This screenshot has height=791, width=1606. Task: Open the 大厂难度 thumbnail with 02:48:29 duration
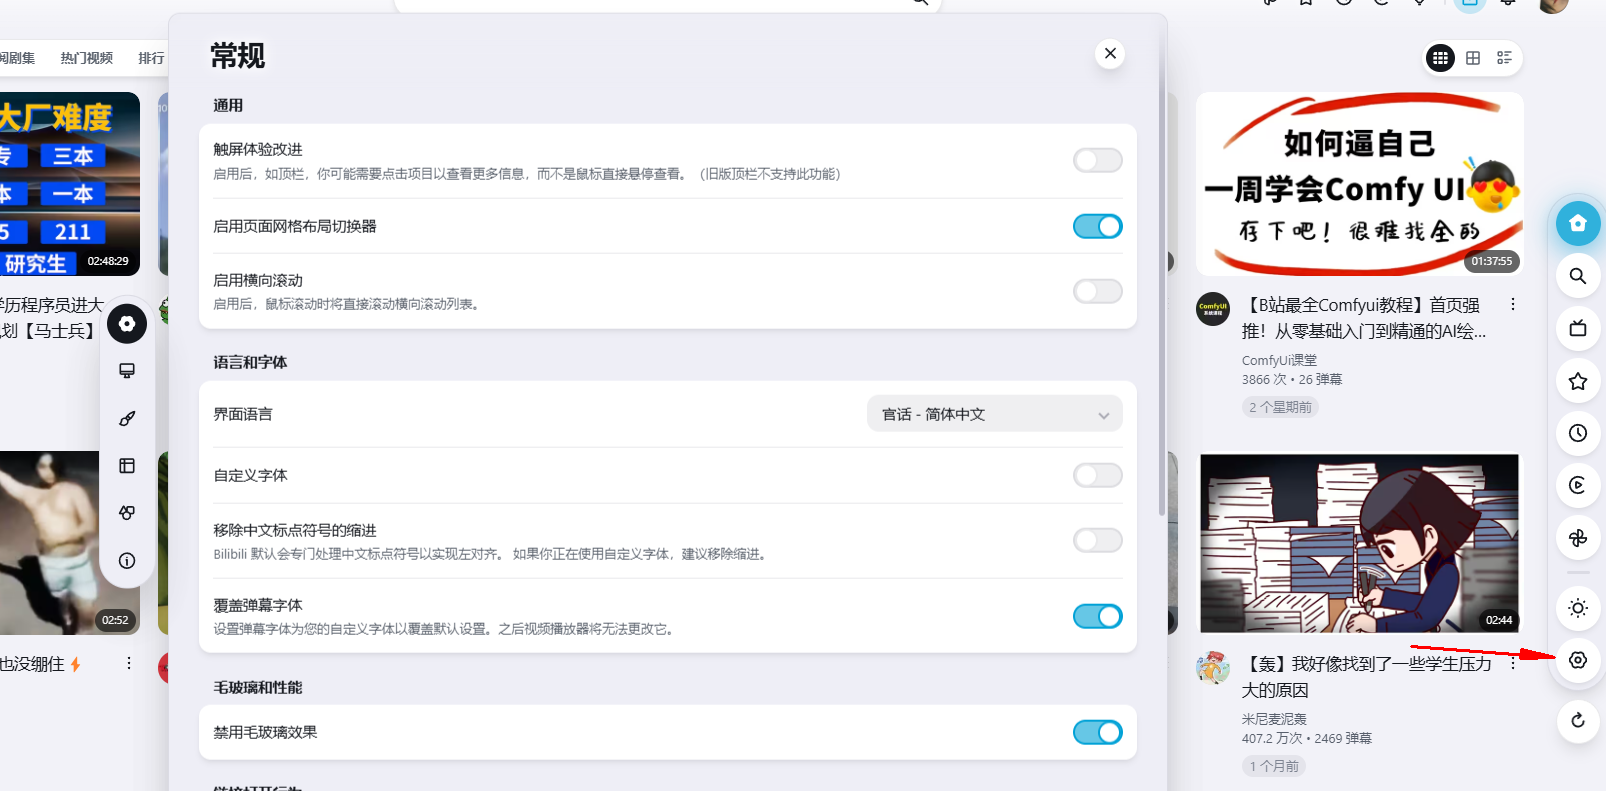(70, 184)
